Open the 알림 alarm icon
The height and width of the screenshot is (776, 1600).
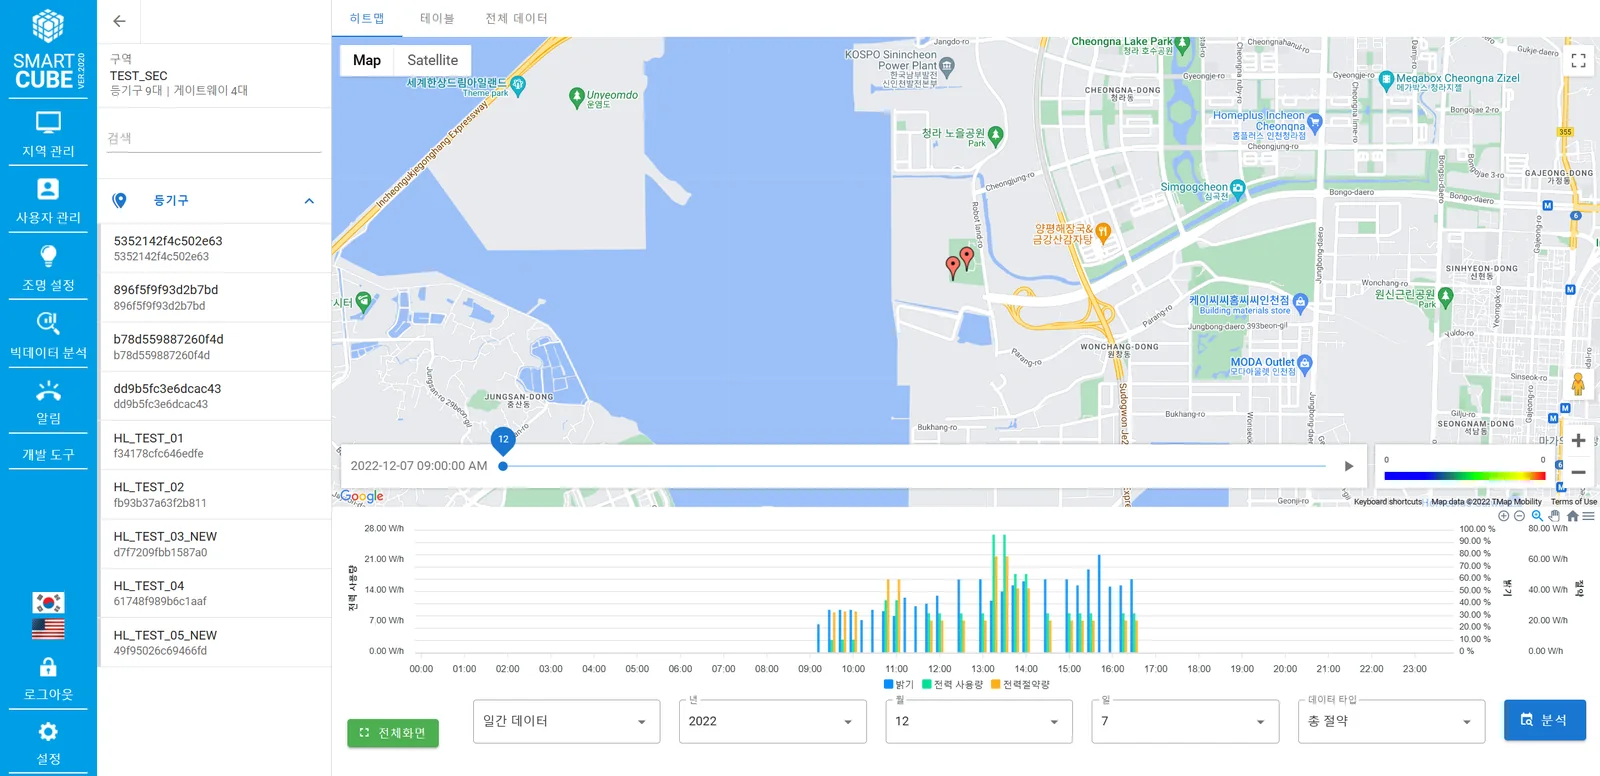tap(48, 390)
